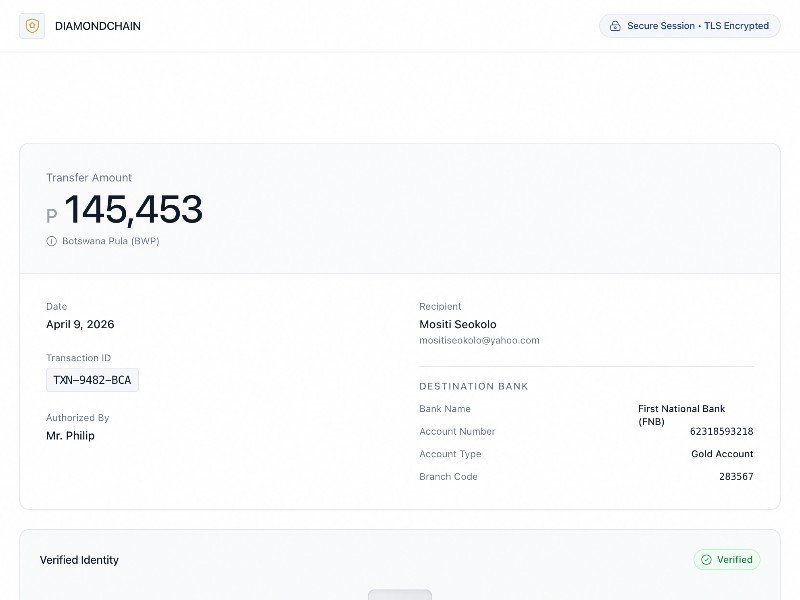Select the account number 62318593218

721,431
